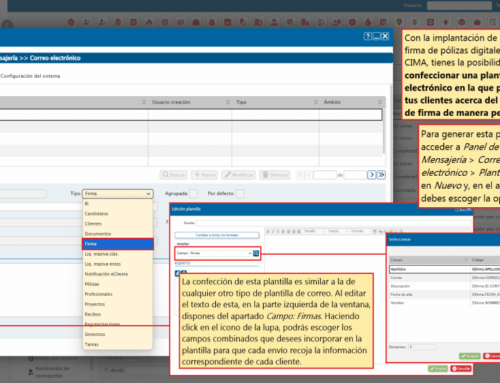
Task: Click Aceptar in Edición plantilla window
Action: tap(438, 369)
